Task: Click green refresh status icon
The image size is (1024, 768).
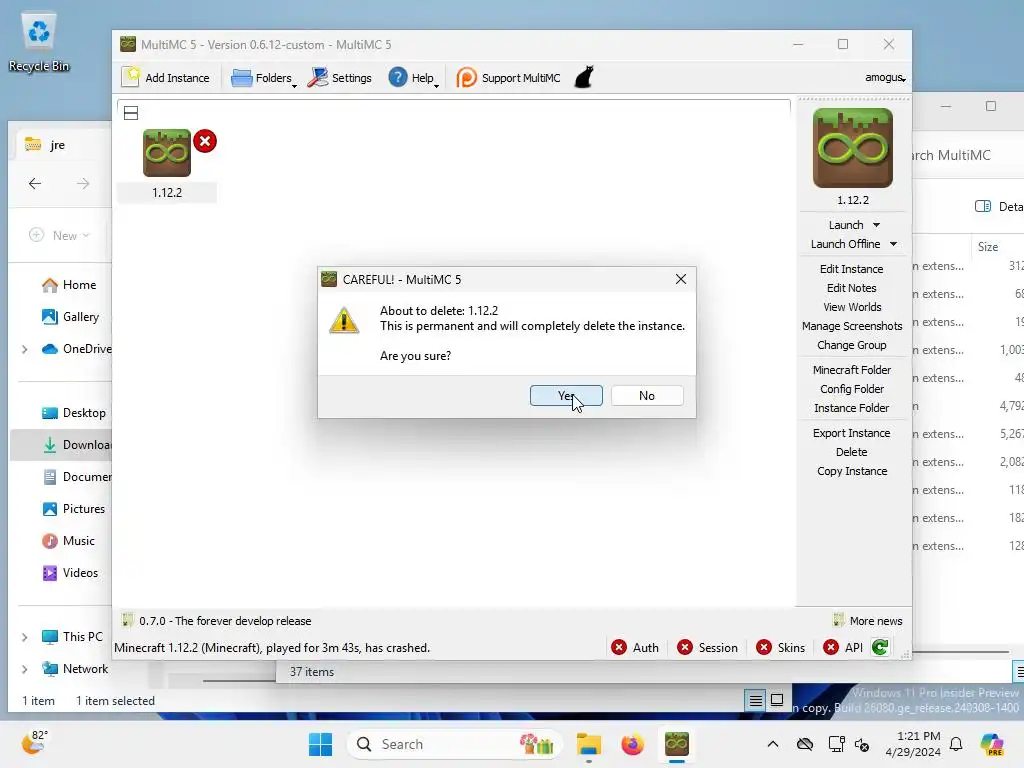Action: coord(880,647)
